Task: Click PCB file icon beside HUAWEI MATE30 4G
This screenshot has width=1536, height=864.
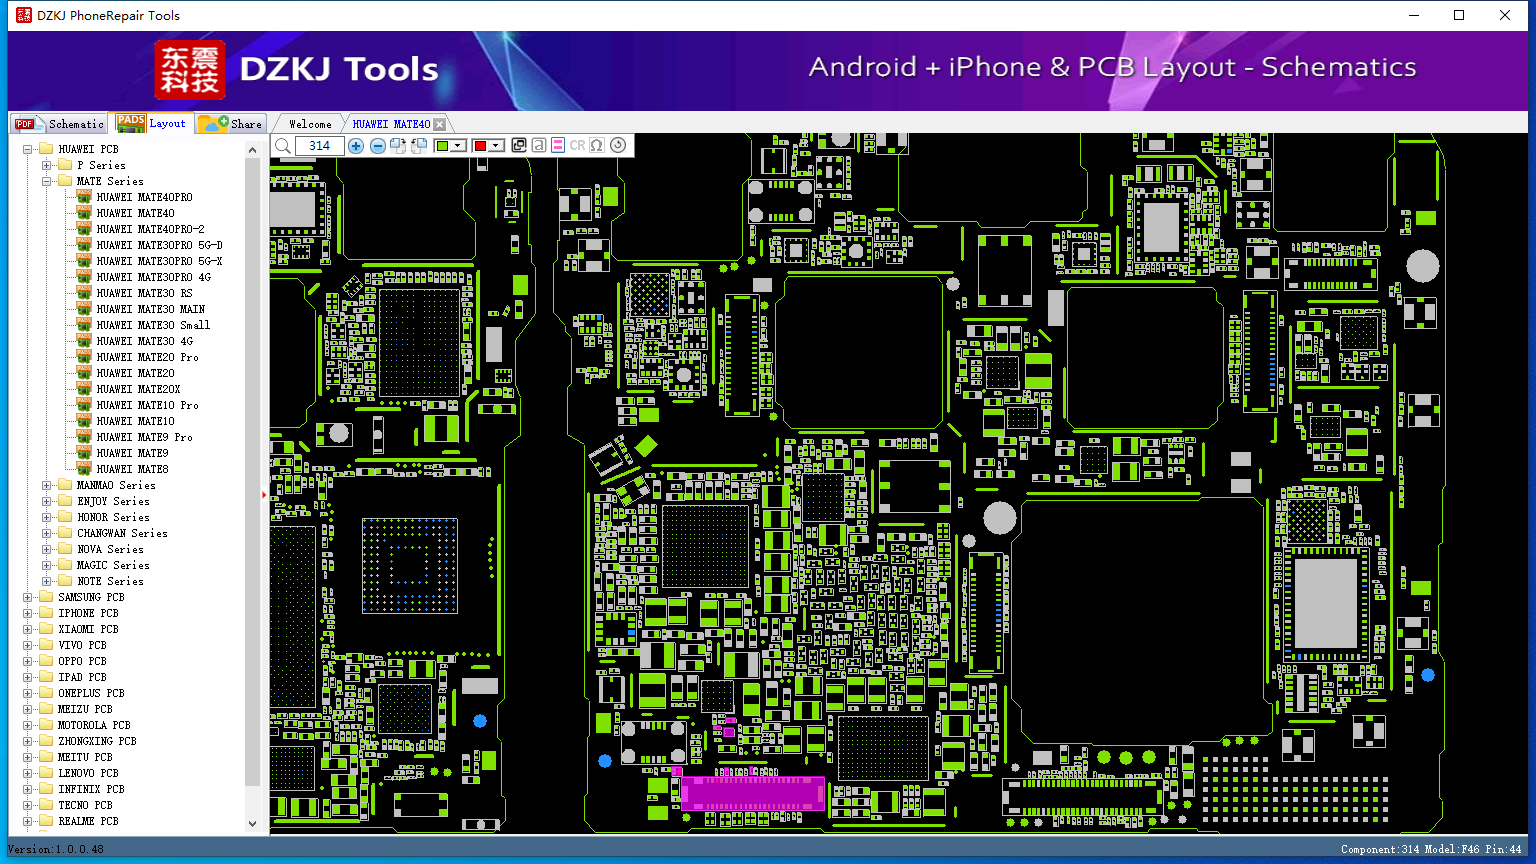Action: (84, 341)
